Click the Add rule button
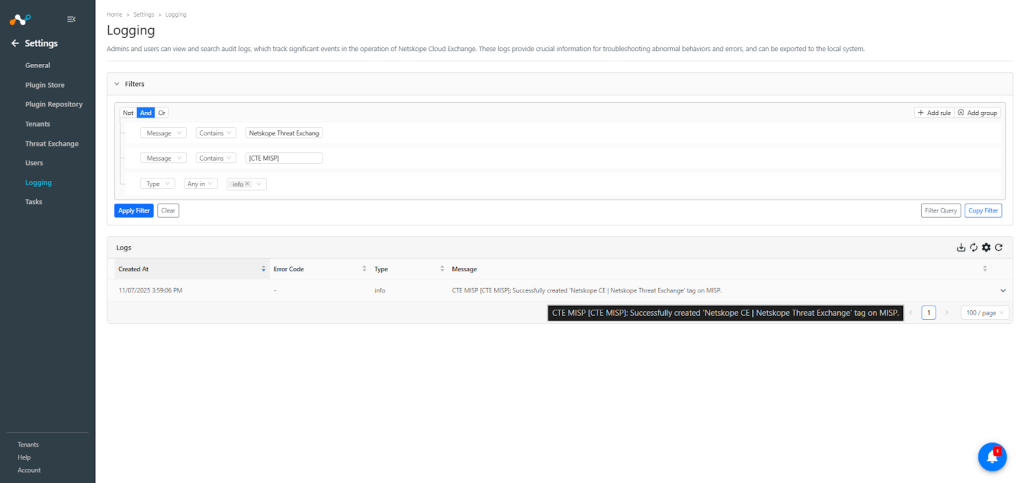The height and width of the screenshot is (483, 1024). click(934, 113)
